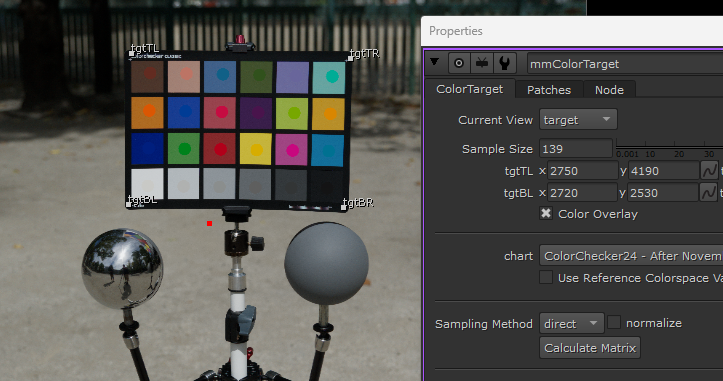The image size is (723, 381).
Task: Switch to the Patches tab
Action: pyautogui.click(x=549, y=89)
